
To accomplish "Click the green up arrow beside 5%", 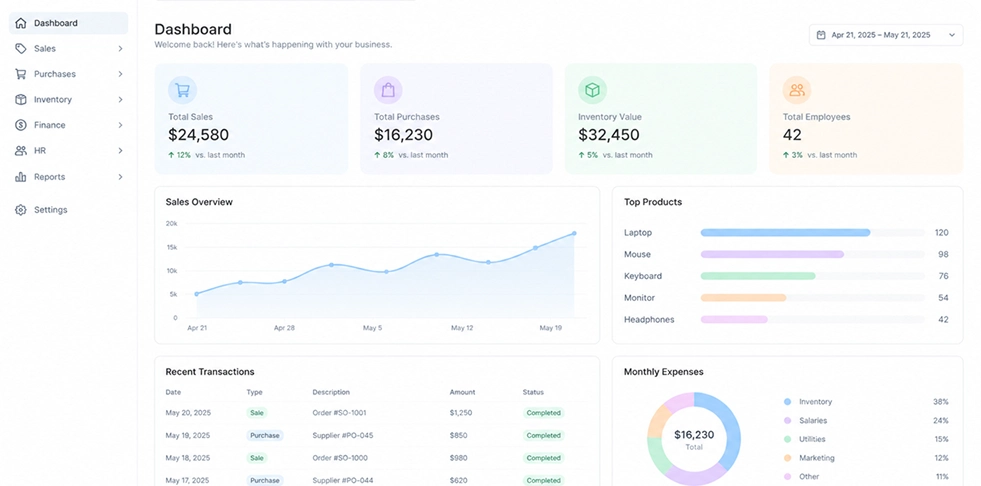I will pos(581,155).
